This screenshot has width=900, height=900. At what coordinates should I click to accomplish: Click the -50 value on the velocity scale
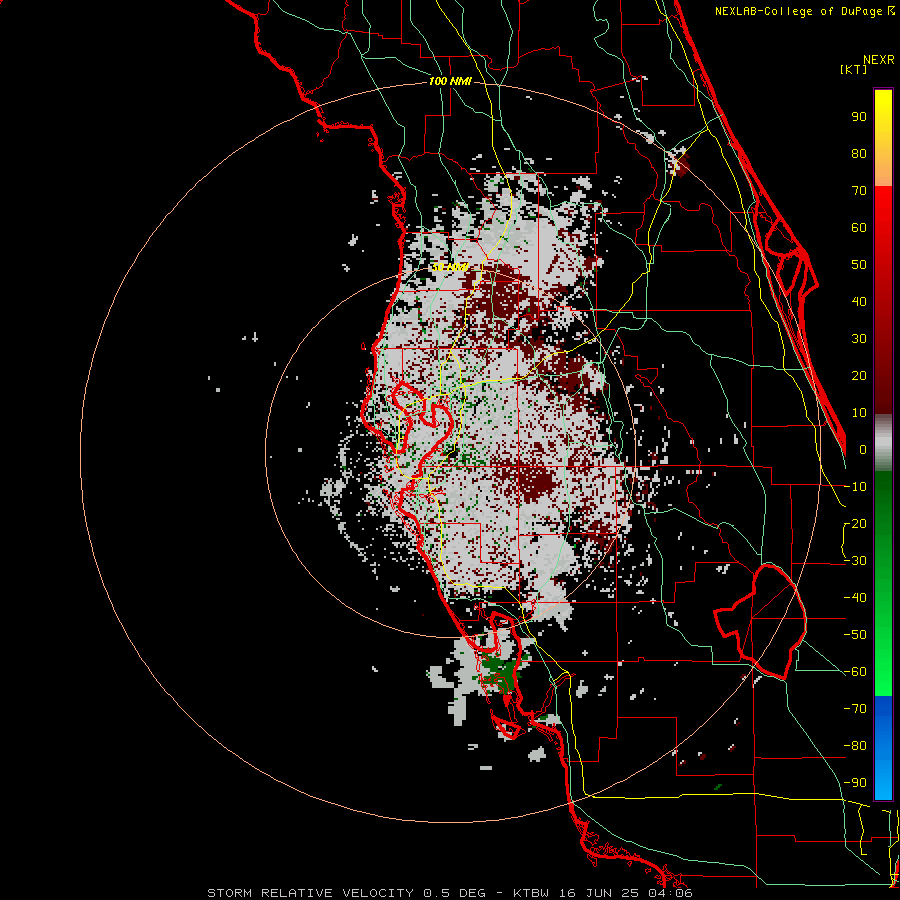(x=855, y=635)
